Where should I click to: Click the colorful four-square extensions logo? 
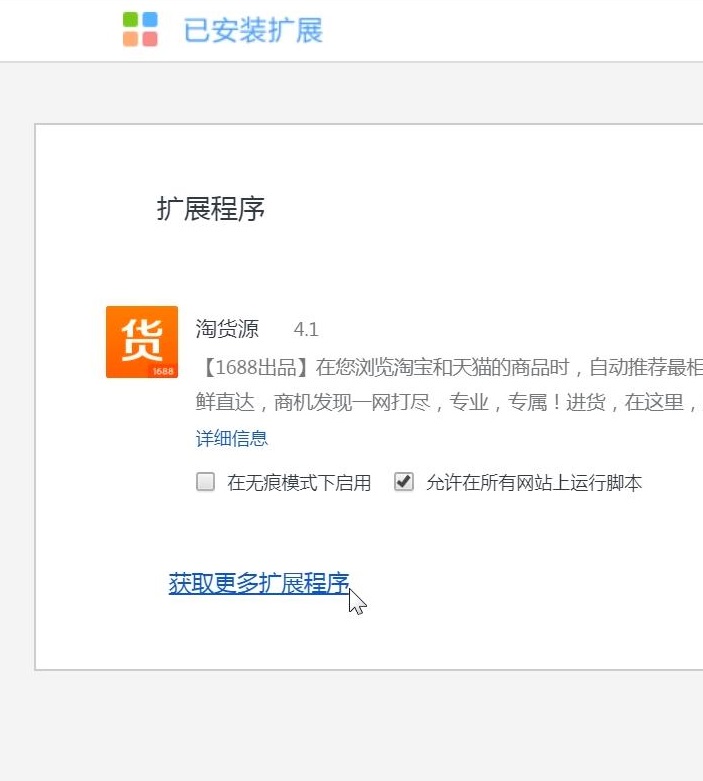point(140,29)
